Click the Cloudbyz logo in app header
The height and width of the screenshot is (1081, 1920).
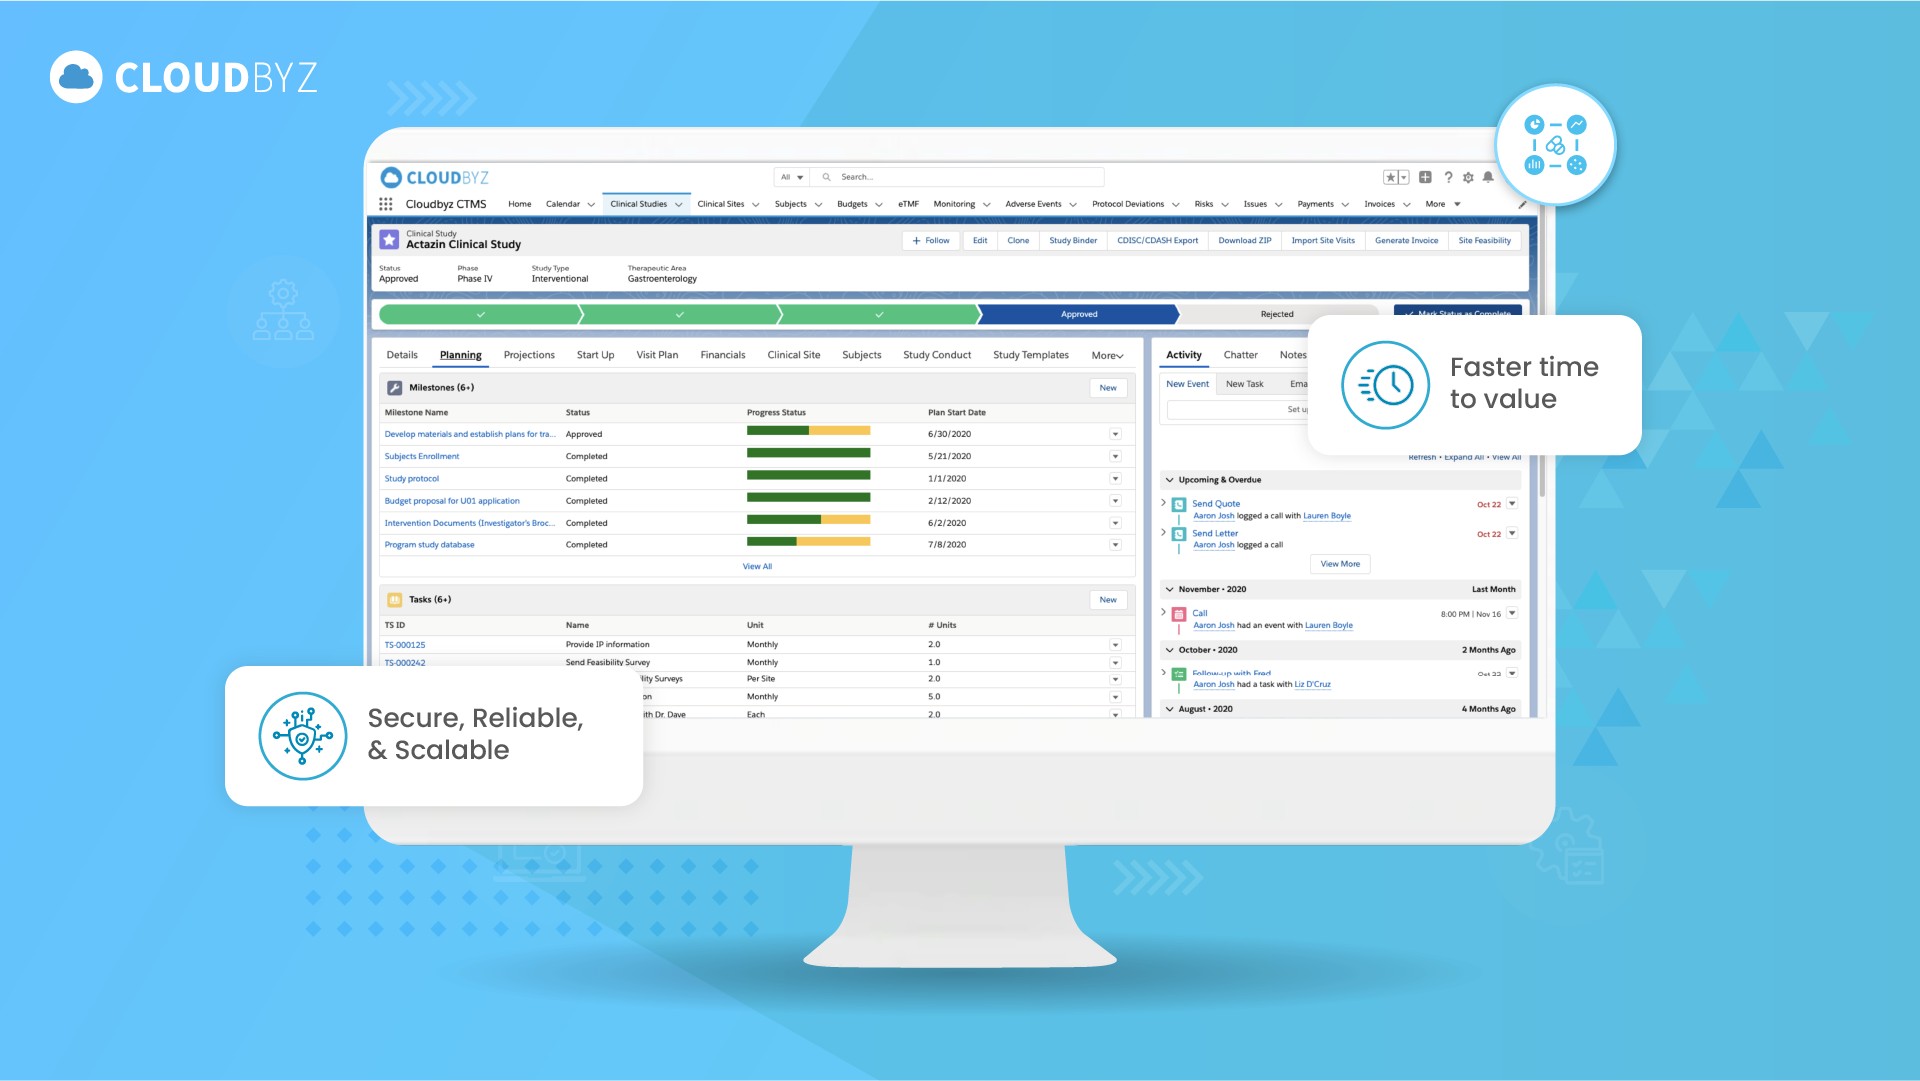(x=435, y=177)
